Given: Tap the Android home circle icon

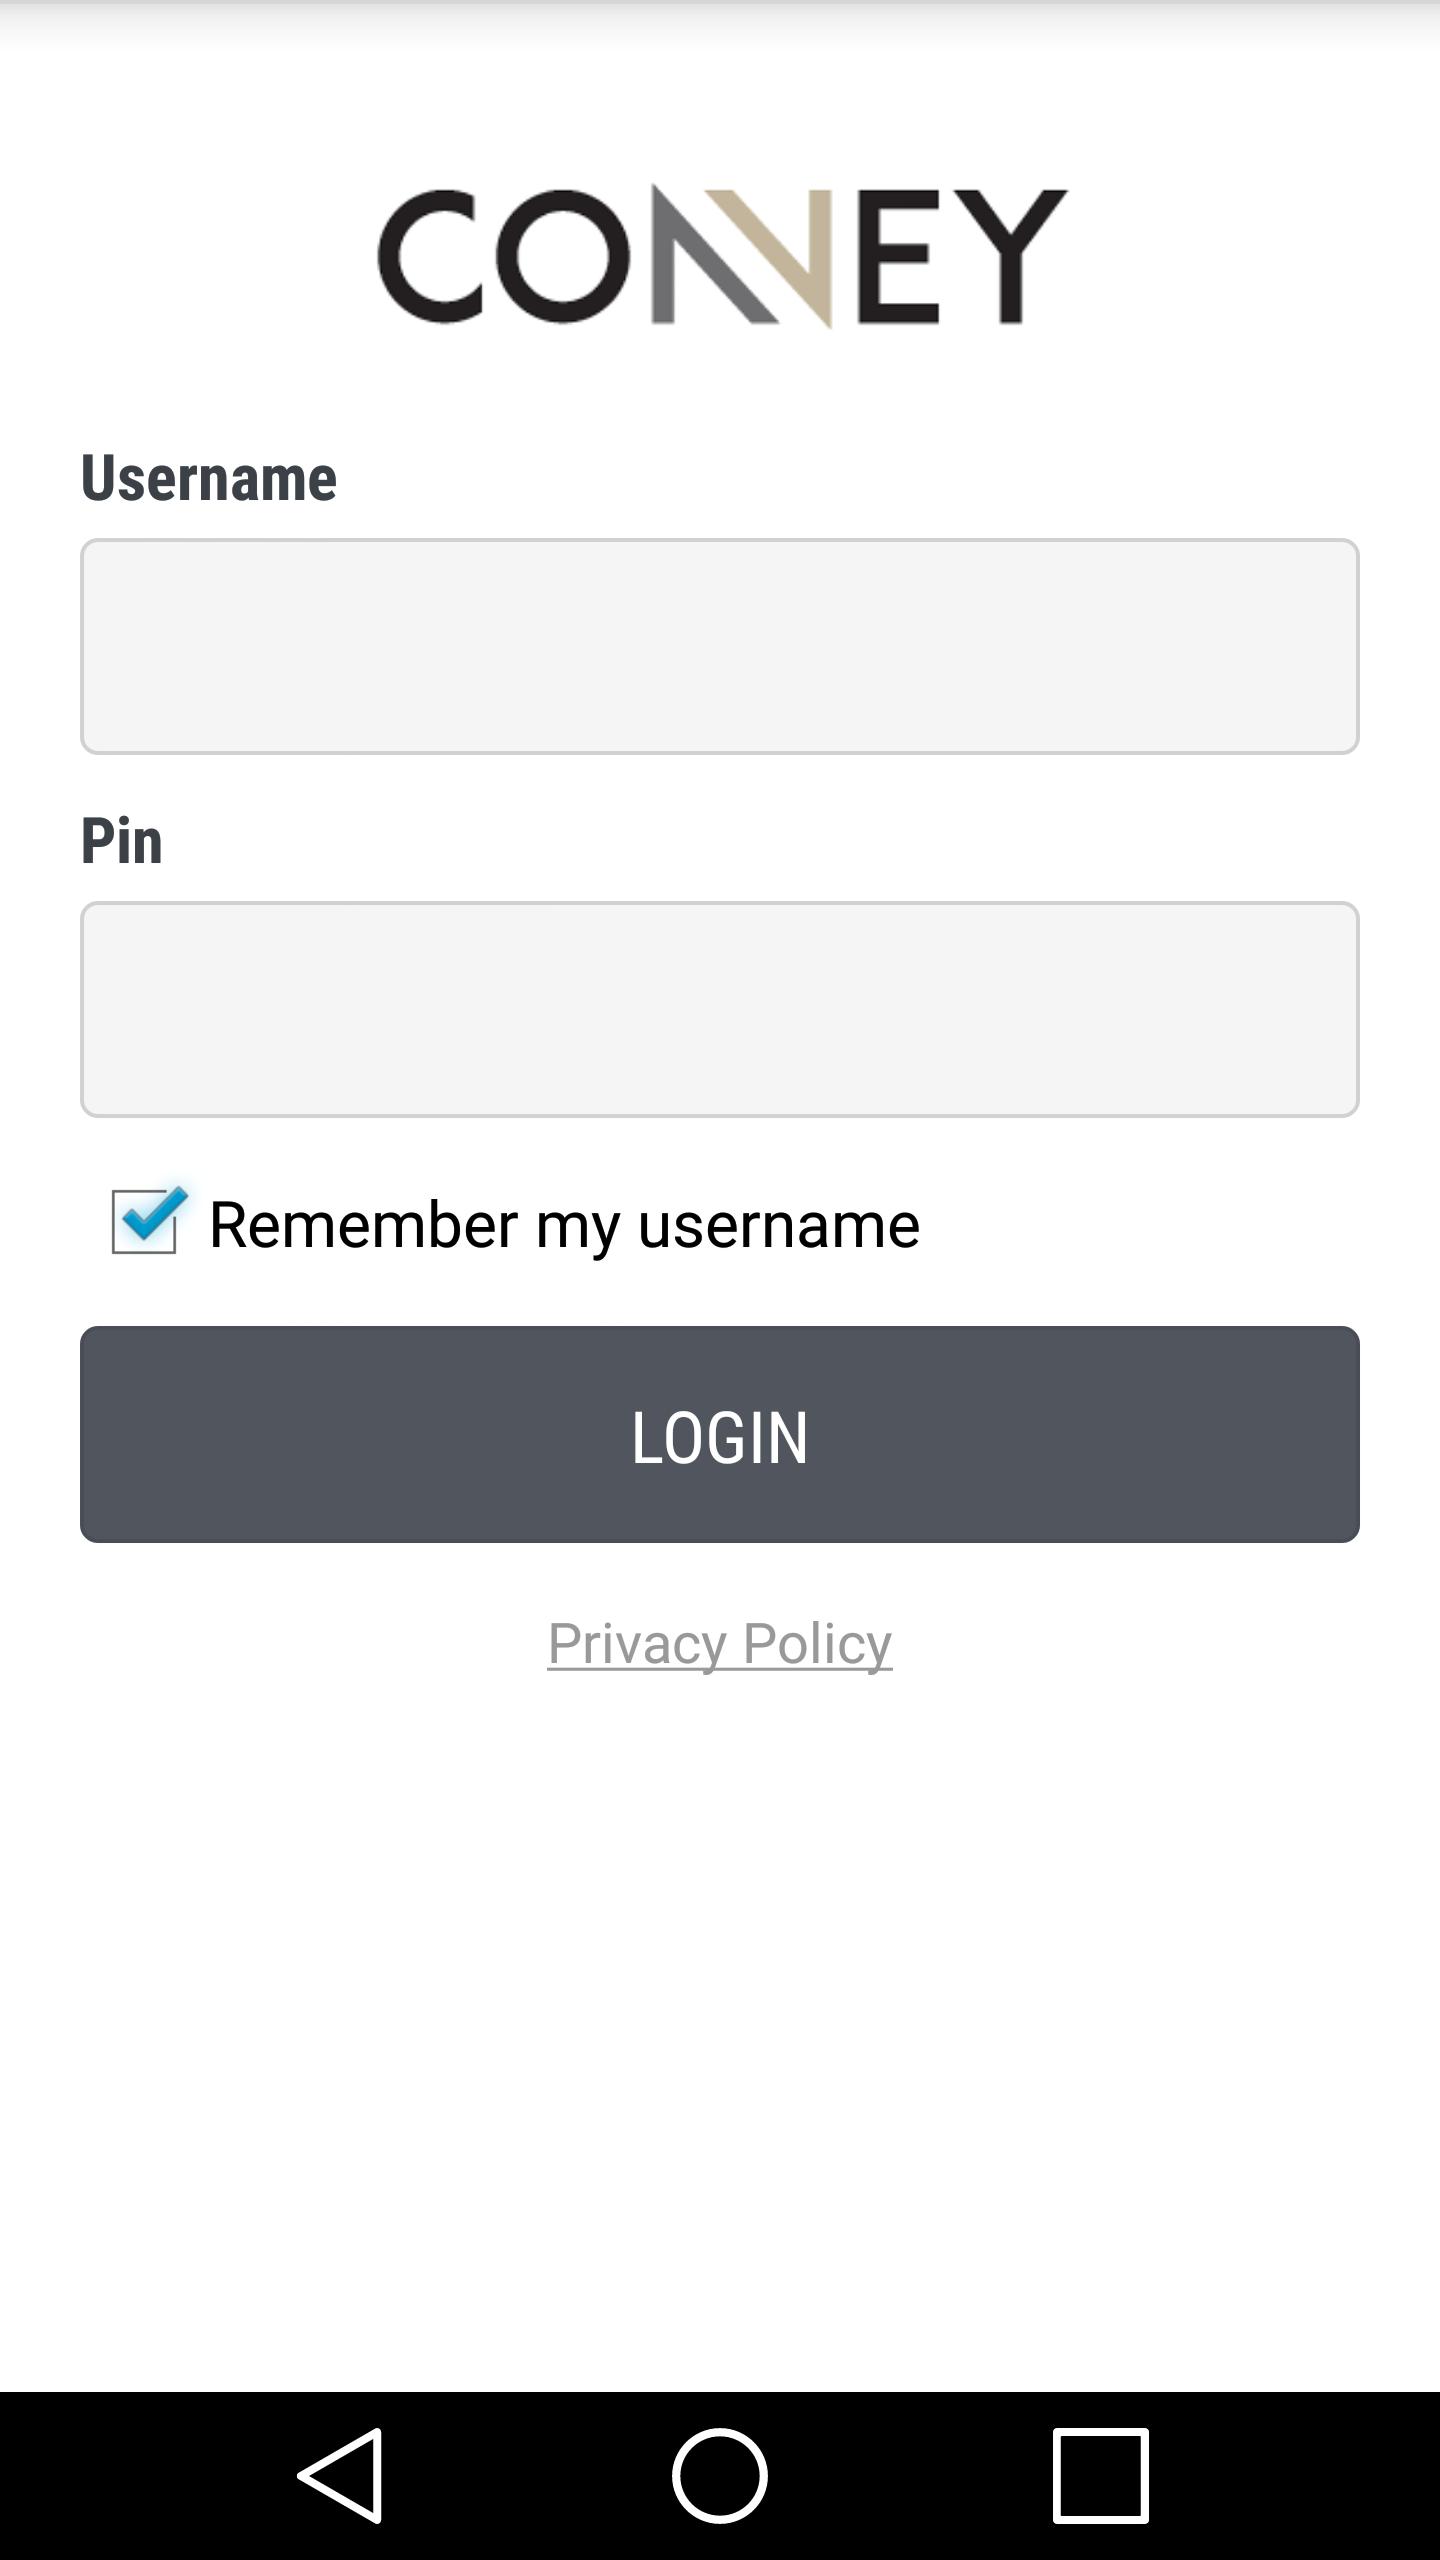Looking at the screenshot, I should click(x=720, y=2476).
